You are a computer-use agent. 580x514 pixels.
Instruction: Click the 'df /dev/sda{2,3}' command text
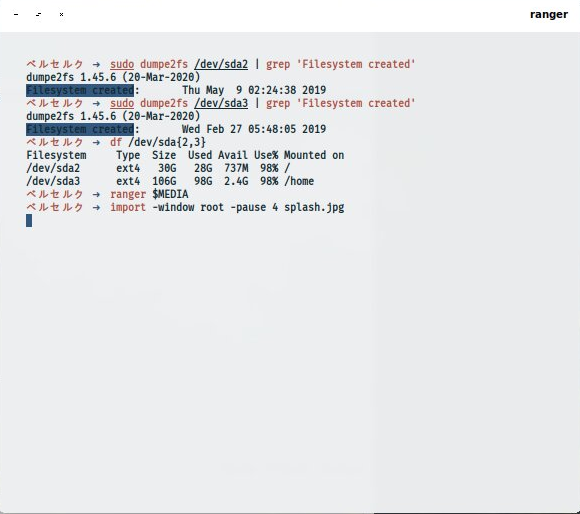pos(158,142)
